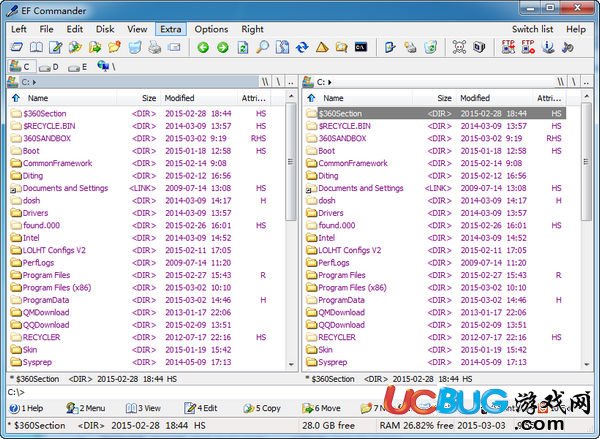The image size is (600, 439).
Task: Select drive E button
Action: pos(77,67)
